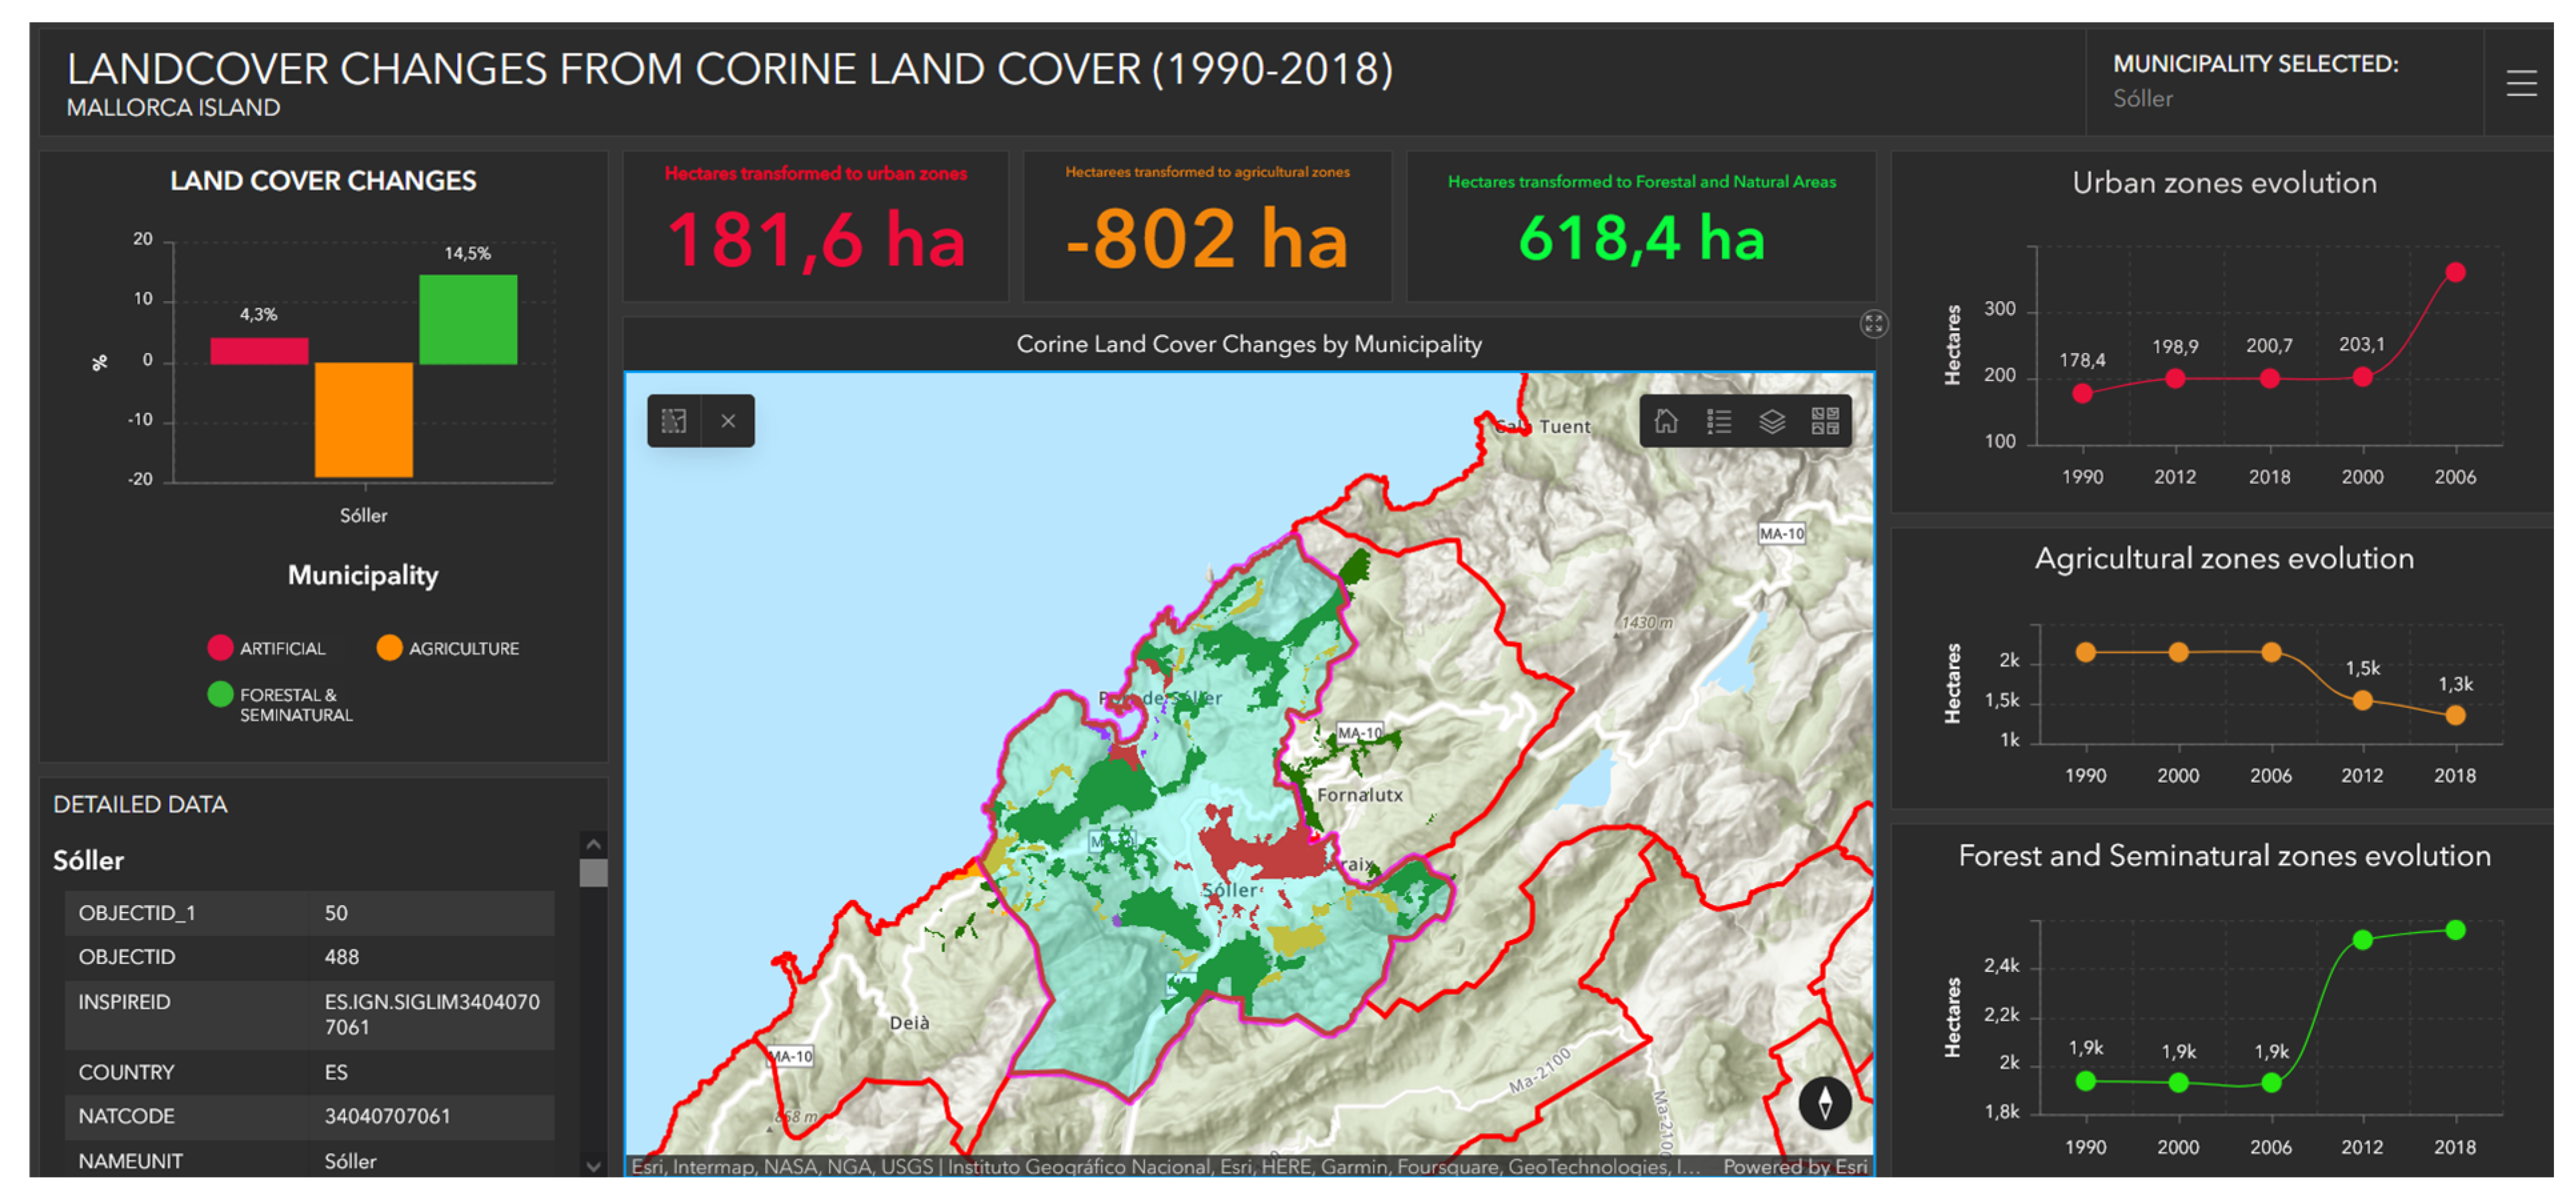The image size is (2576, 1199).
Task: Click the detailed data scrollbar down arrow
Action: coord(593,1165)
